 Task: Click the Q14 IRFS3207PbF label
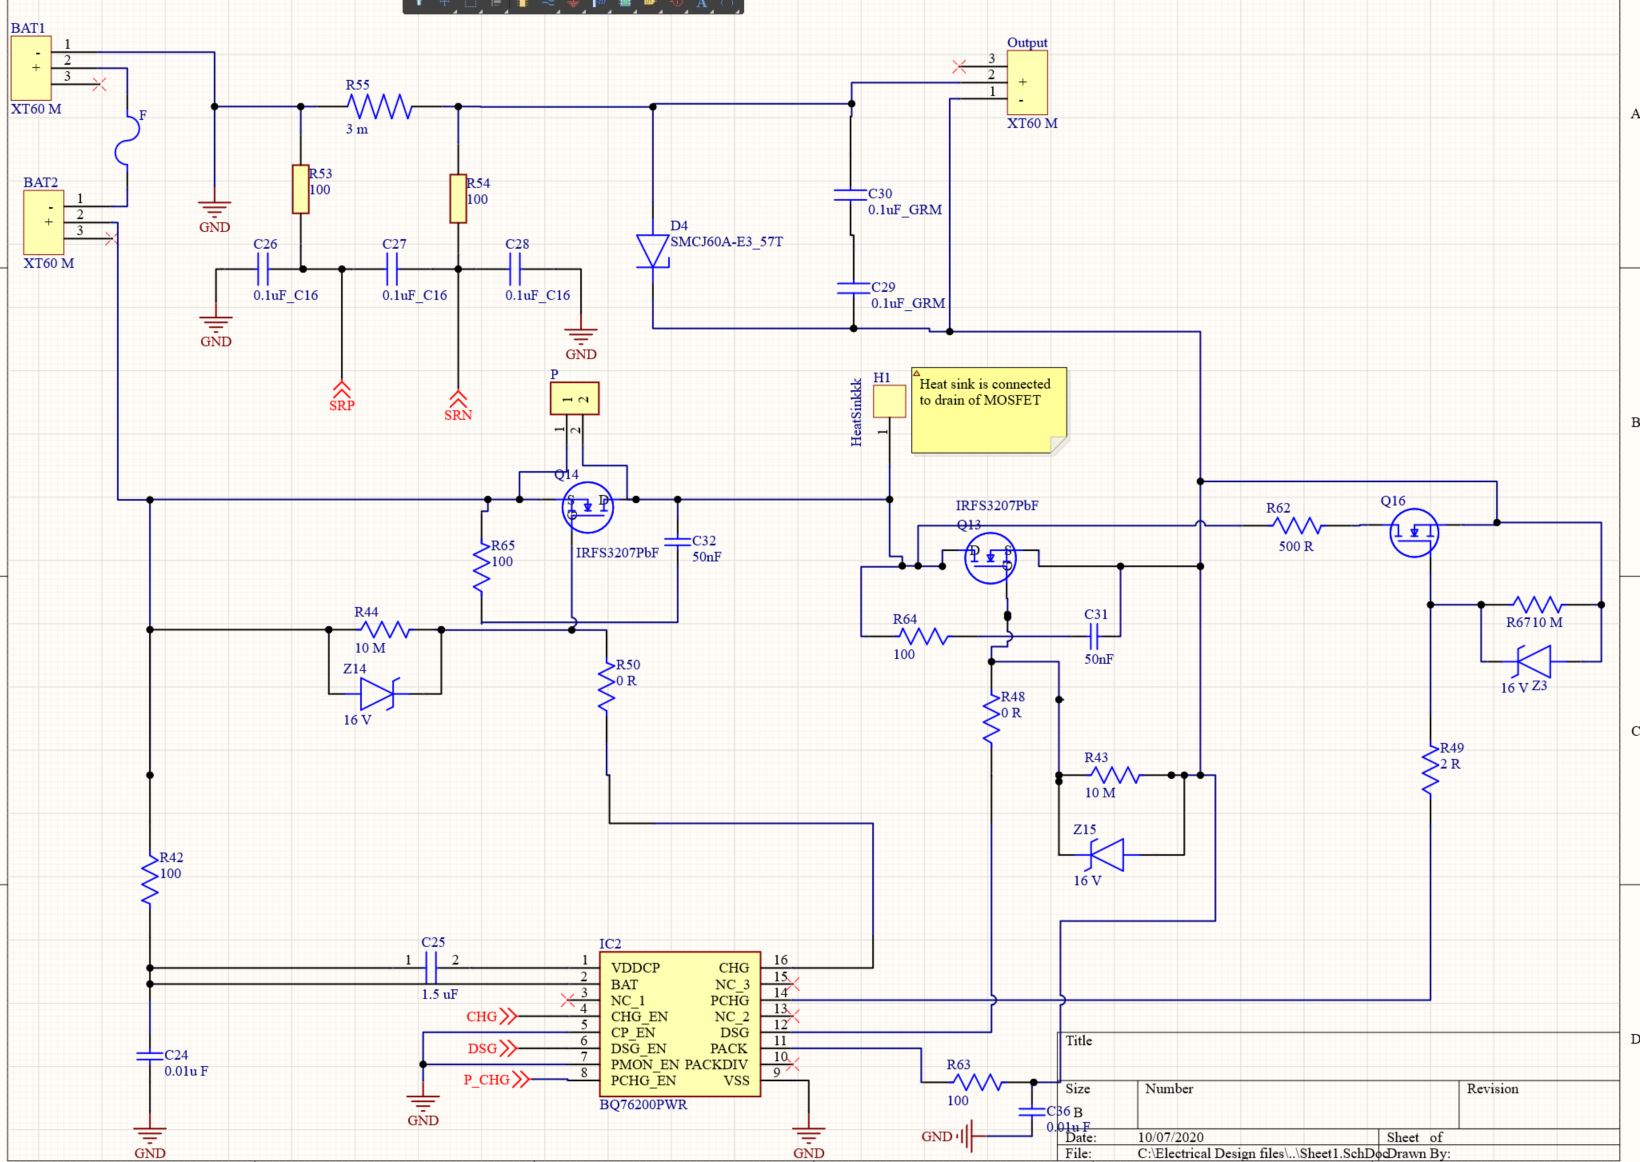[617, 553]
